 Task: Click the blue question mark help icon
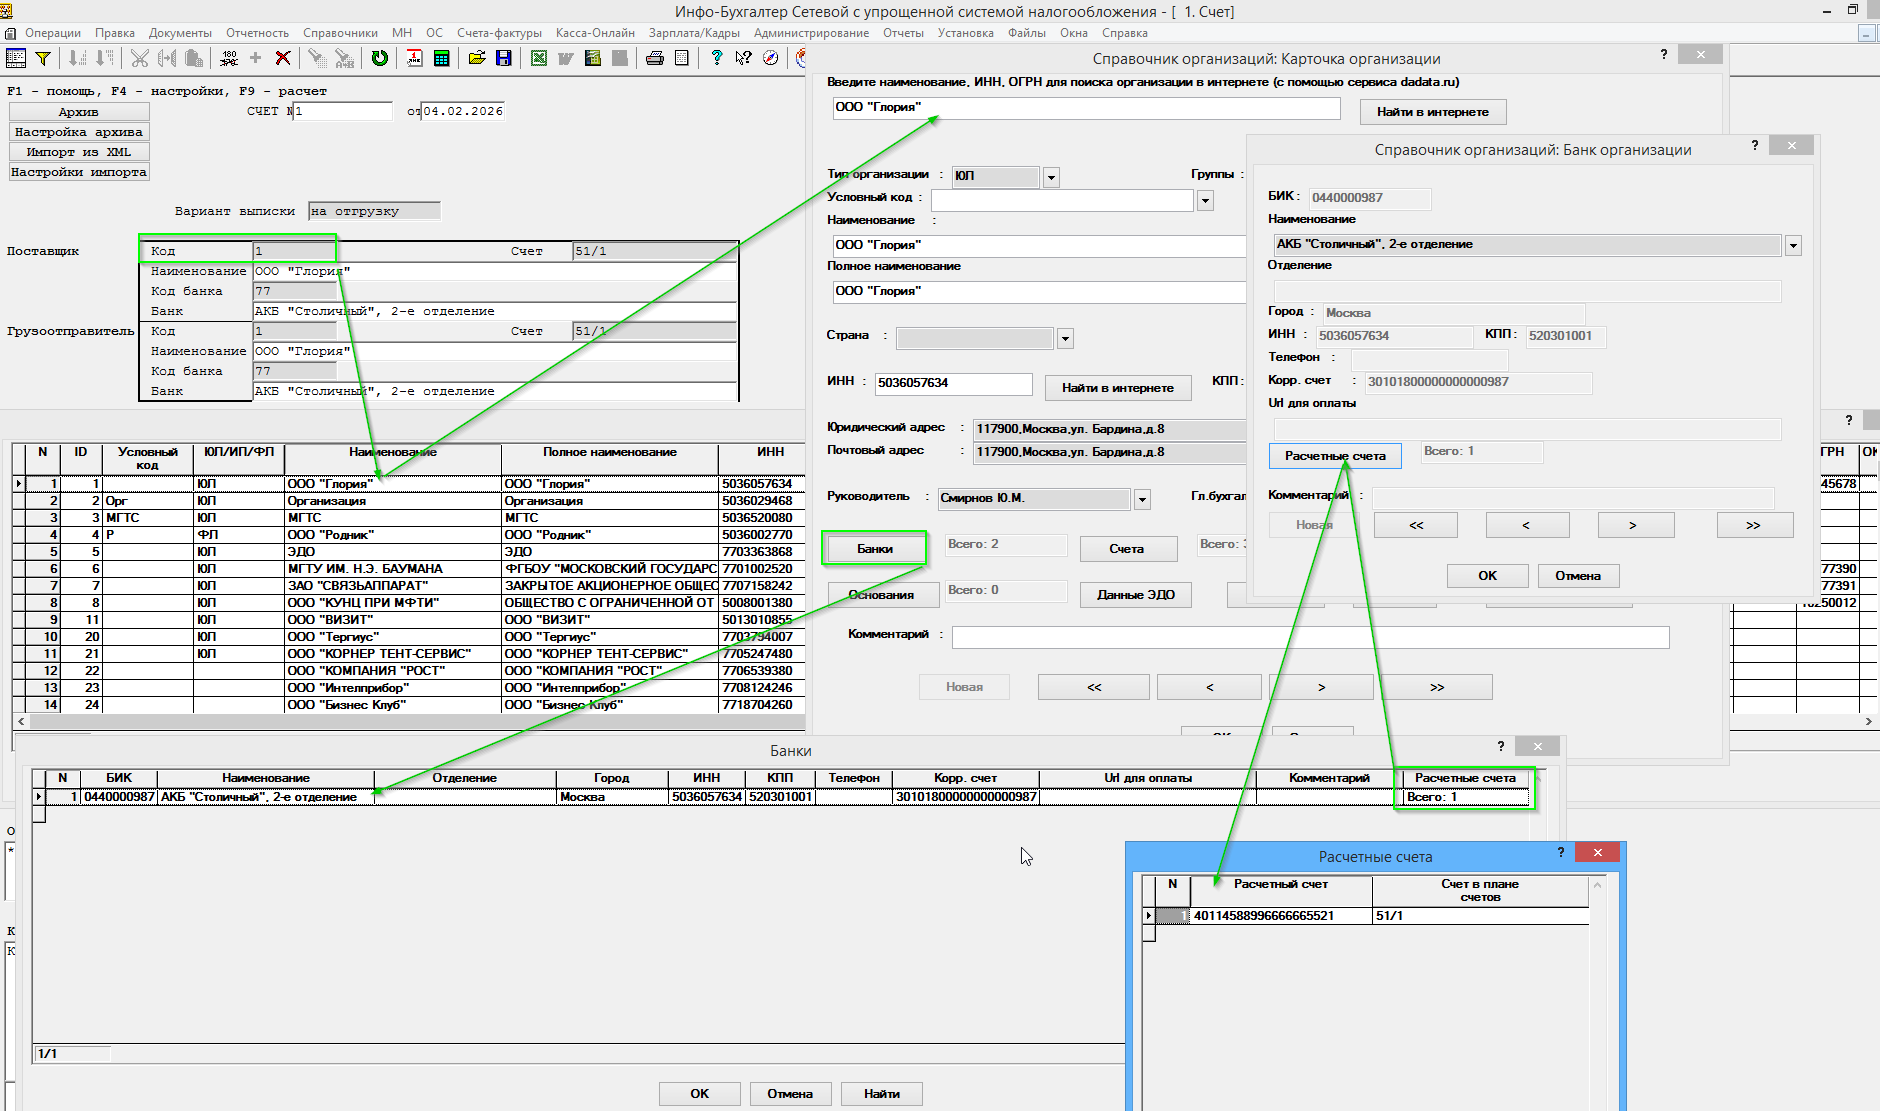pyautogui.click(x=716, y=58)
